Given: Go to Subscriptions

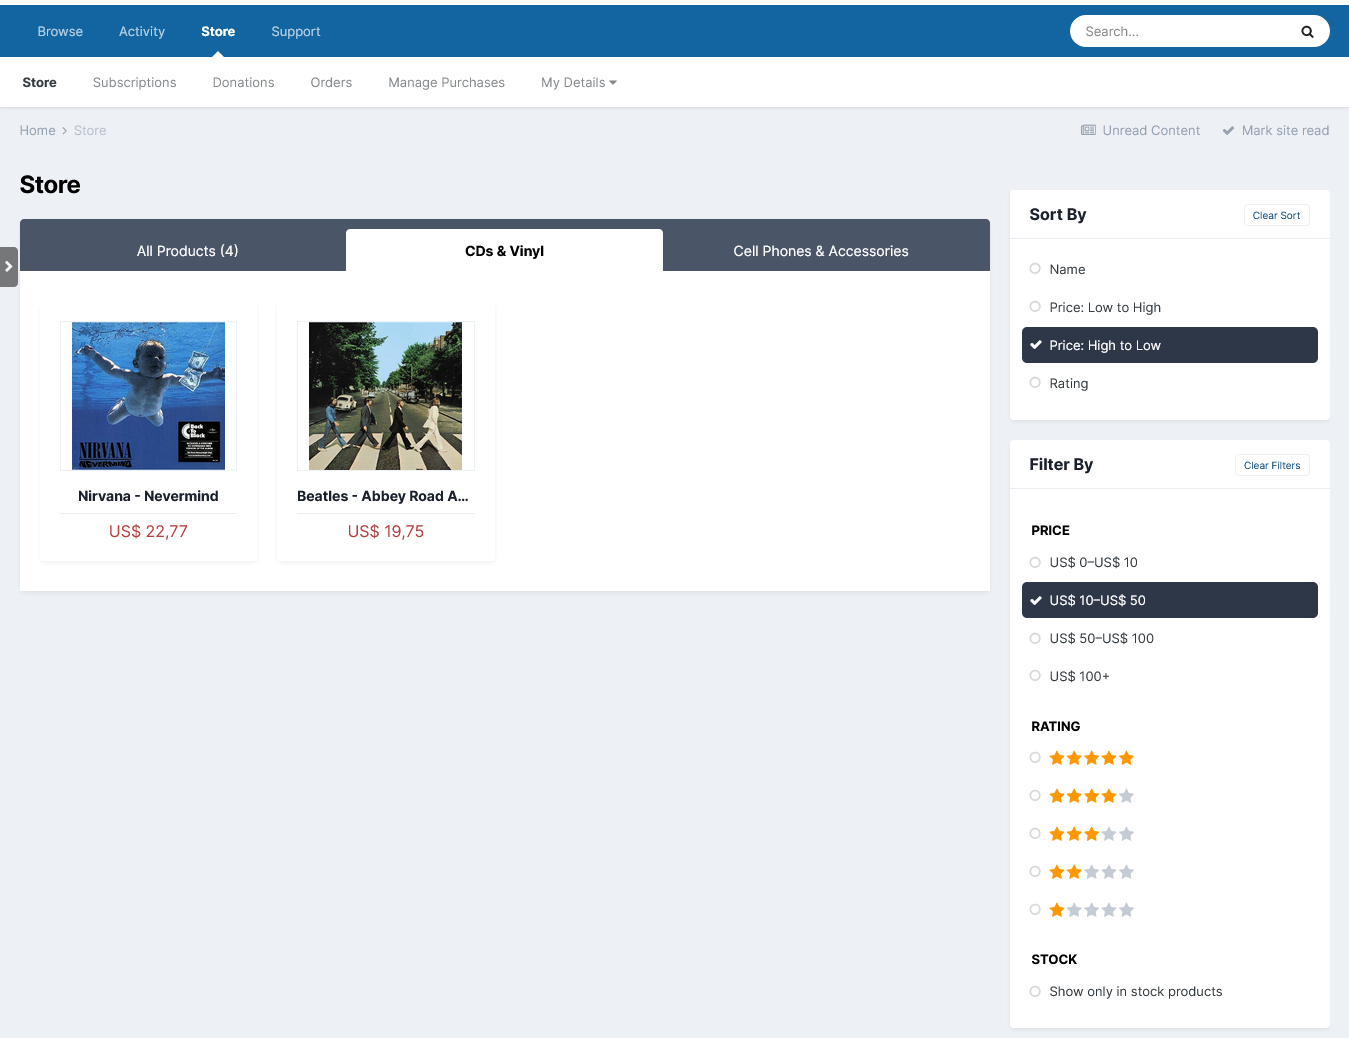Looking at the screenshot, I should click(135, 83).
